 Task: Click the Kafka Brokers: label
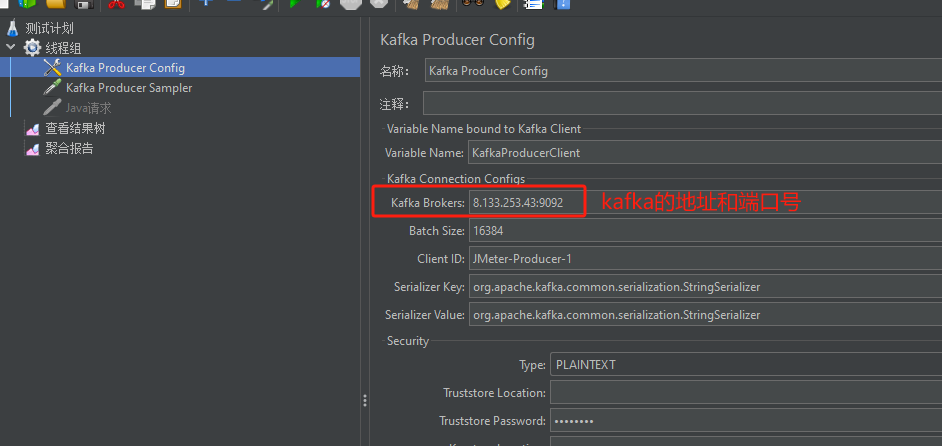428,203
